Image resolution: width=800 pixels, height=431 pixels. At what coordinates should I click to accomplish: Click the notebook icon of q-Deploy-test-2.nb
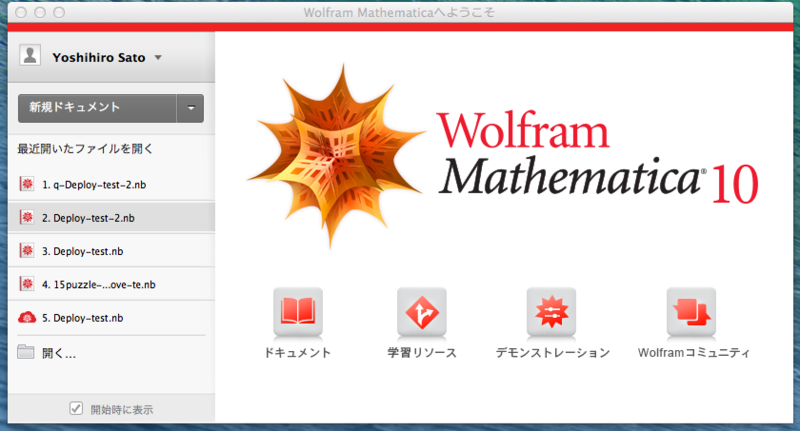pyautogui.click(x=27, y=184)
